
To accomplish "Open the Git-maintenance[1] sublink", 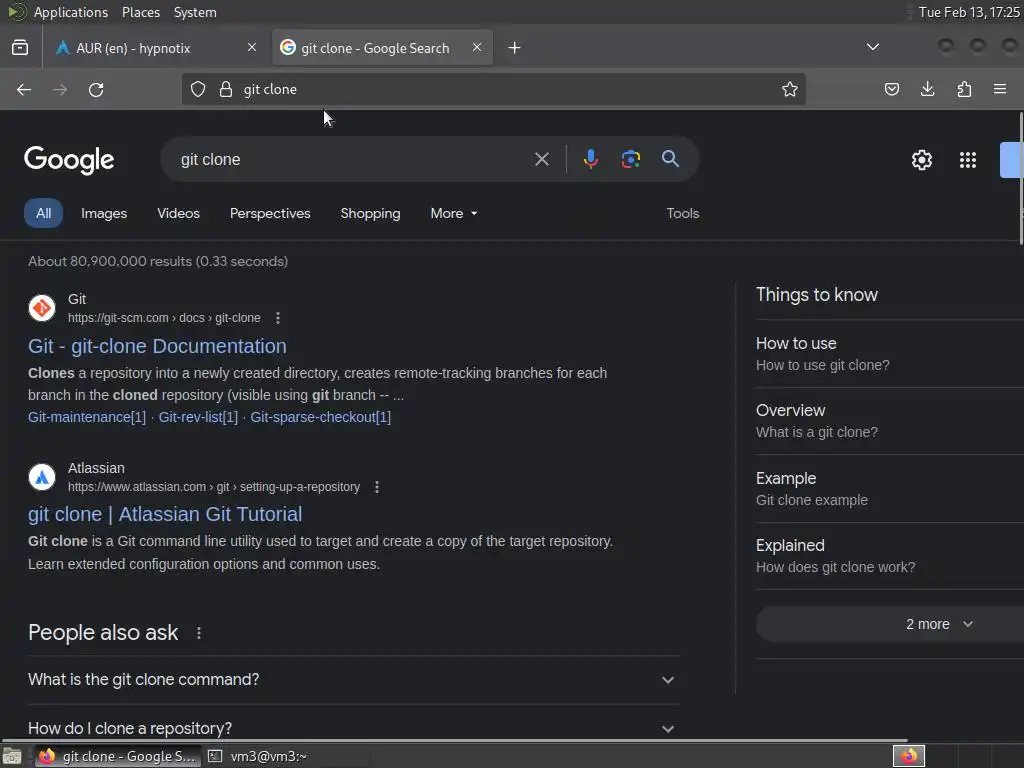I will click(x=87, y=417).
